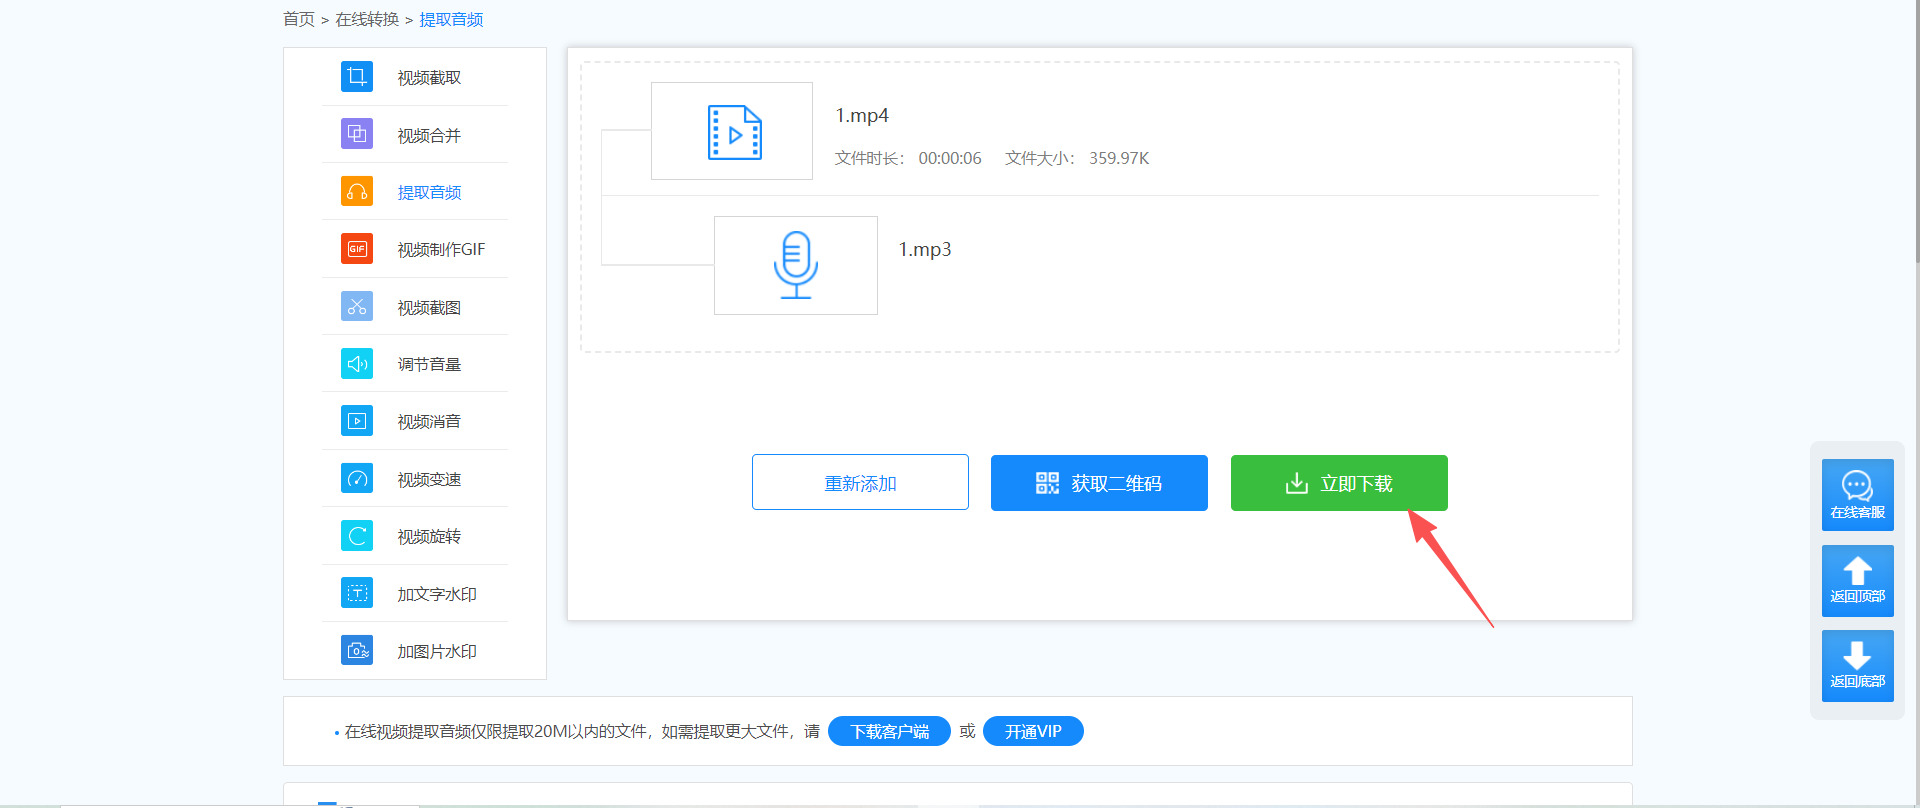Click the video crop (视频截取) icon
Viewport: 1920px width, 808px height.
(357, 77)
